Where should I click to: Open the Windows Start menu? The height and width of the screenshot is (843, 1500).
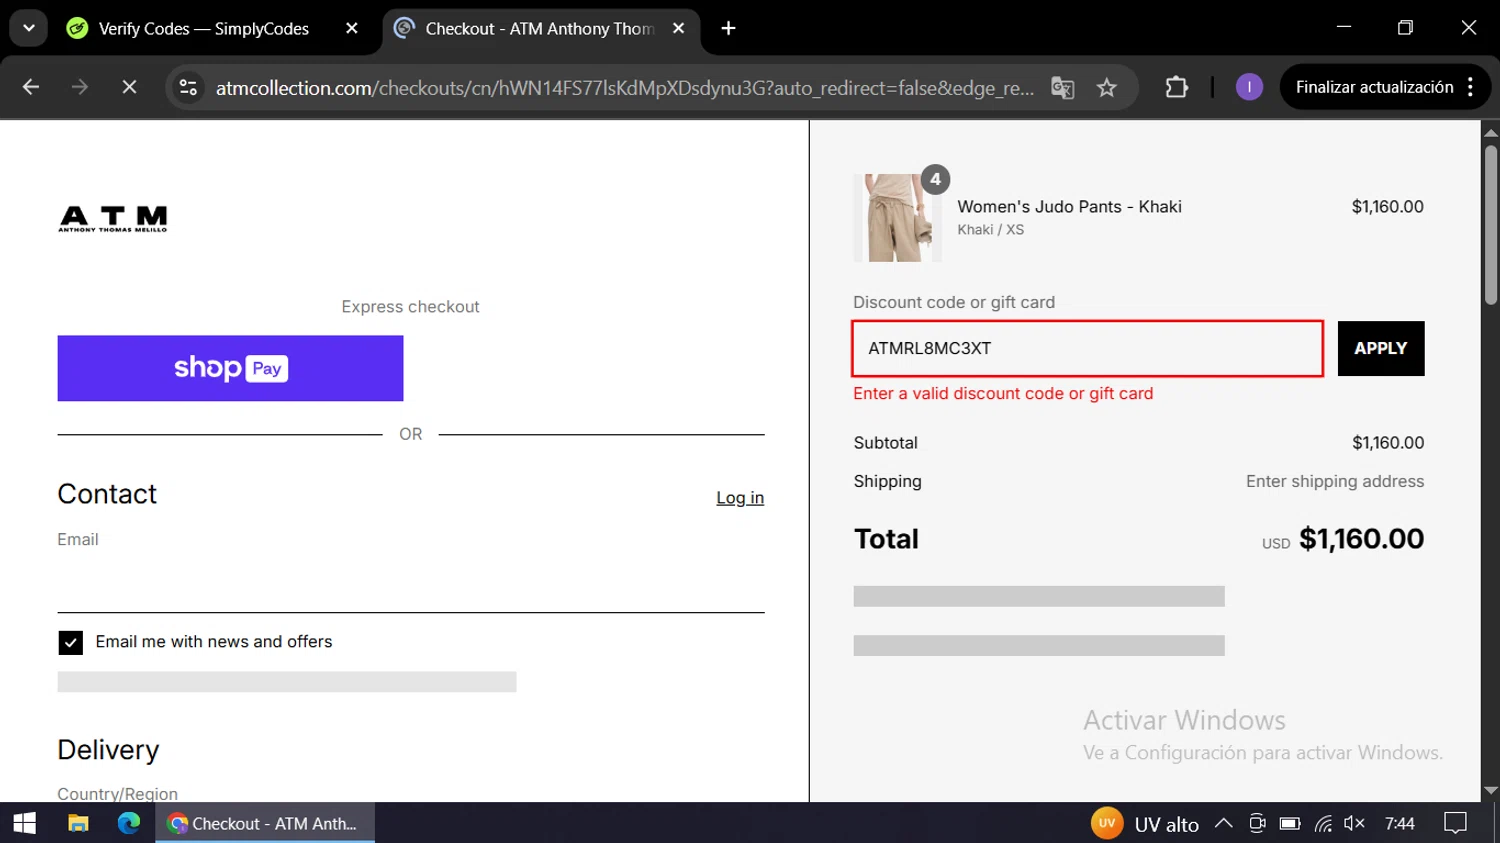tap(25, 823)
